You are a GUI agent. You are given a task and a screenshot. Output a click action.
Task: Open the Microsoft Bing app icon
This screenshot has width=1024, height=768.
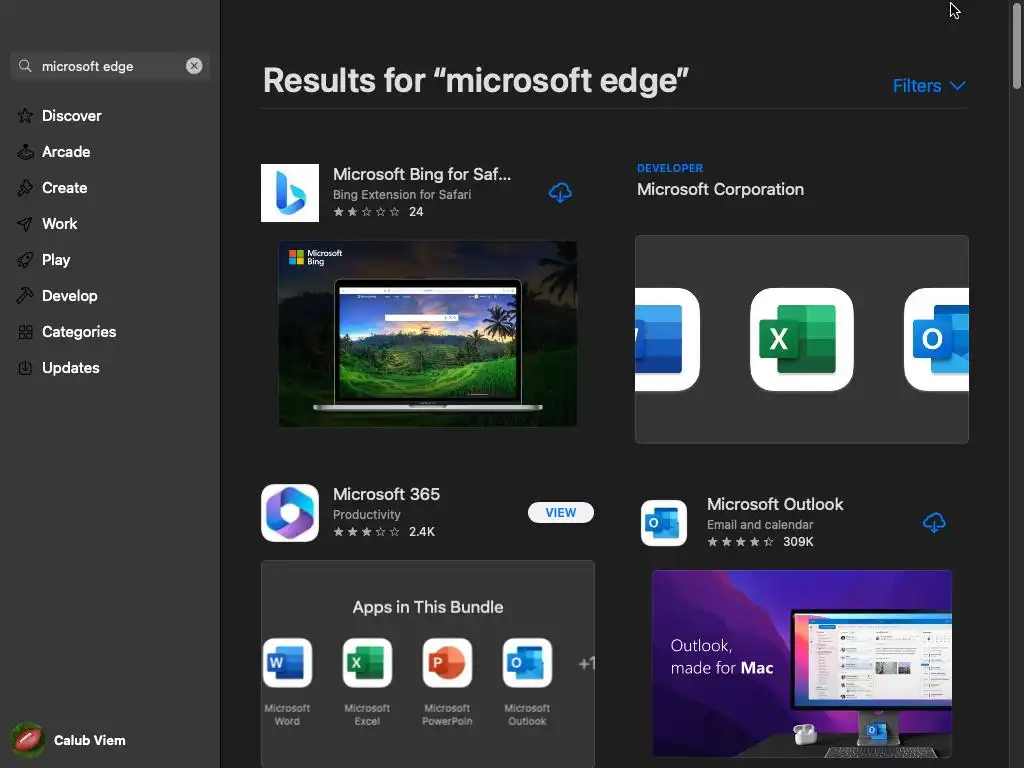pyautogui.click(x=290, y=193)
